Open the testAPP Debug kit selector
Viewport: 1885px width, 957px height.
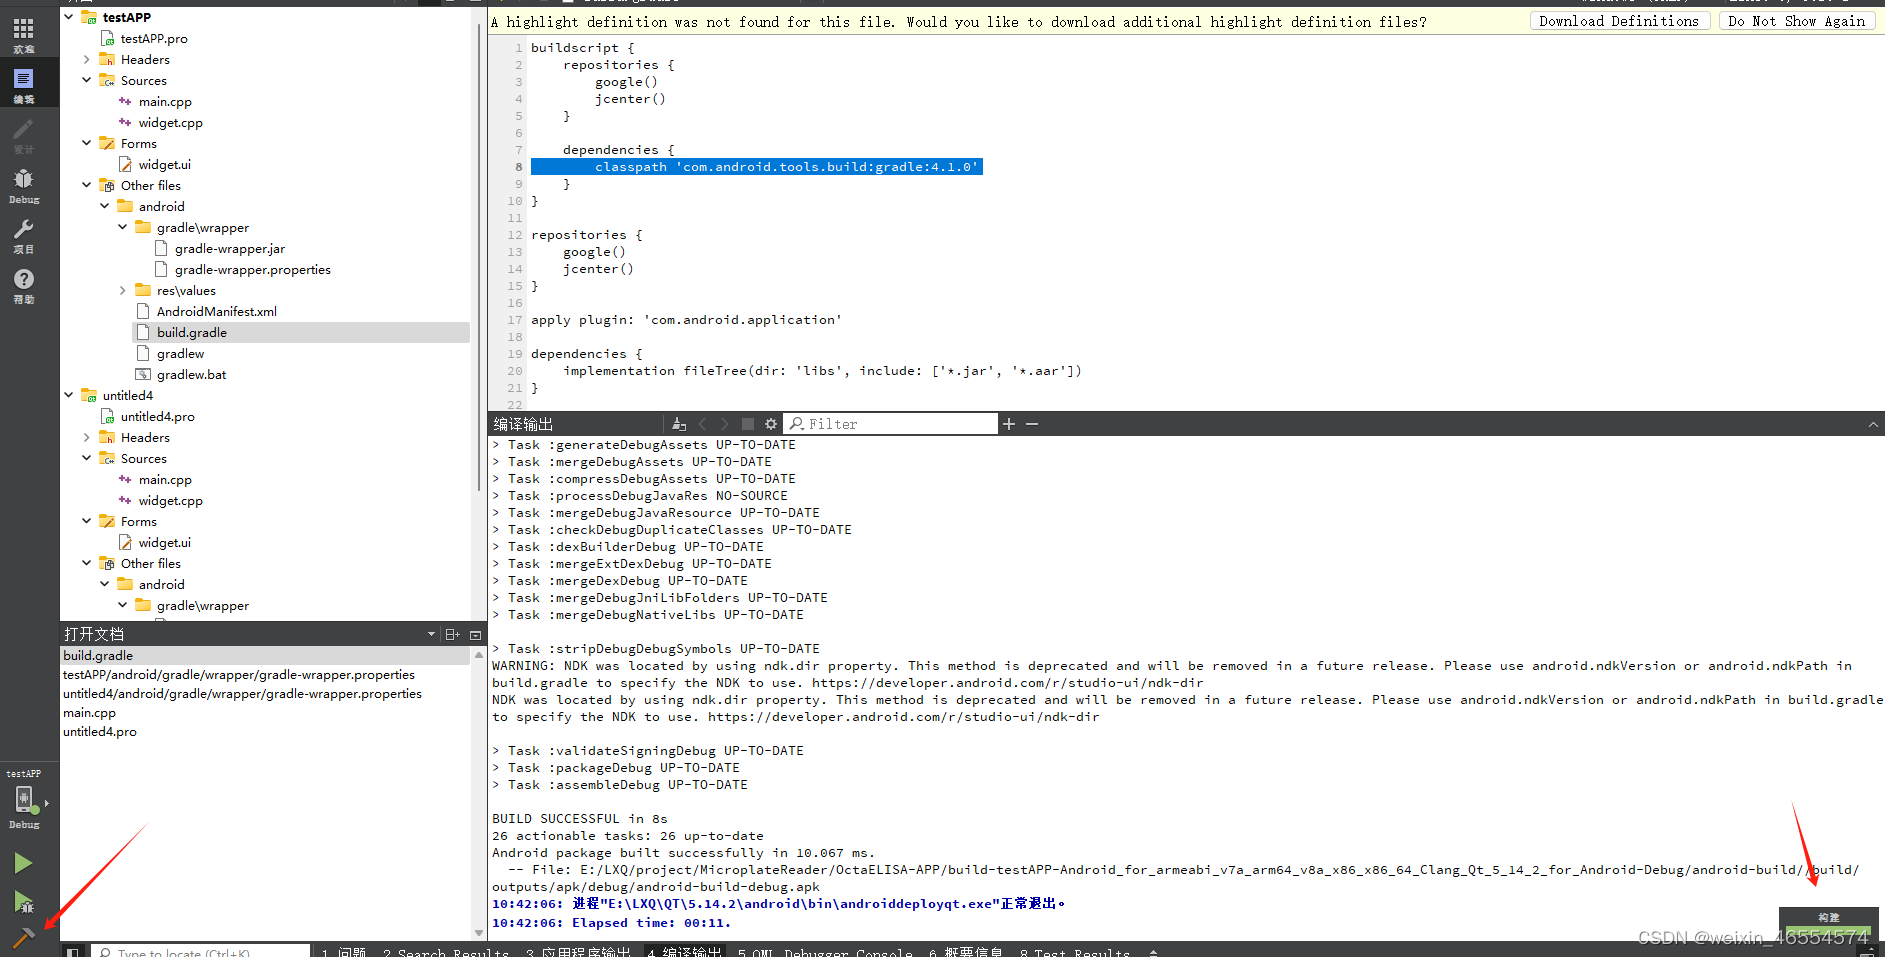tap(25, 800)
